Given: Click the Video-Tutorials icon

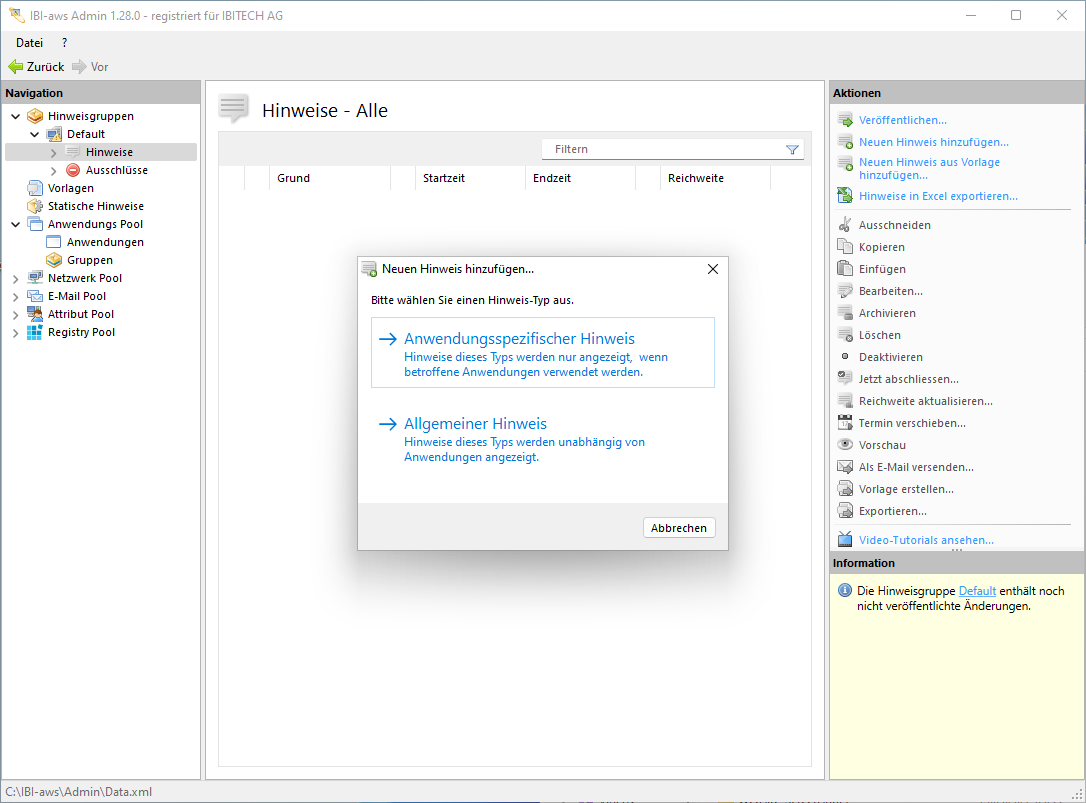Looking at the screenshot, I should pos(845,540).
